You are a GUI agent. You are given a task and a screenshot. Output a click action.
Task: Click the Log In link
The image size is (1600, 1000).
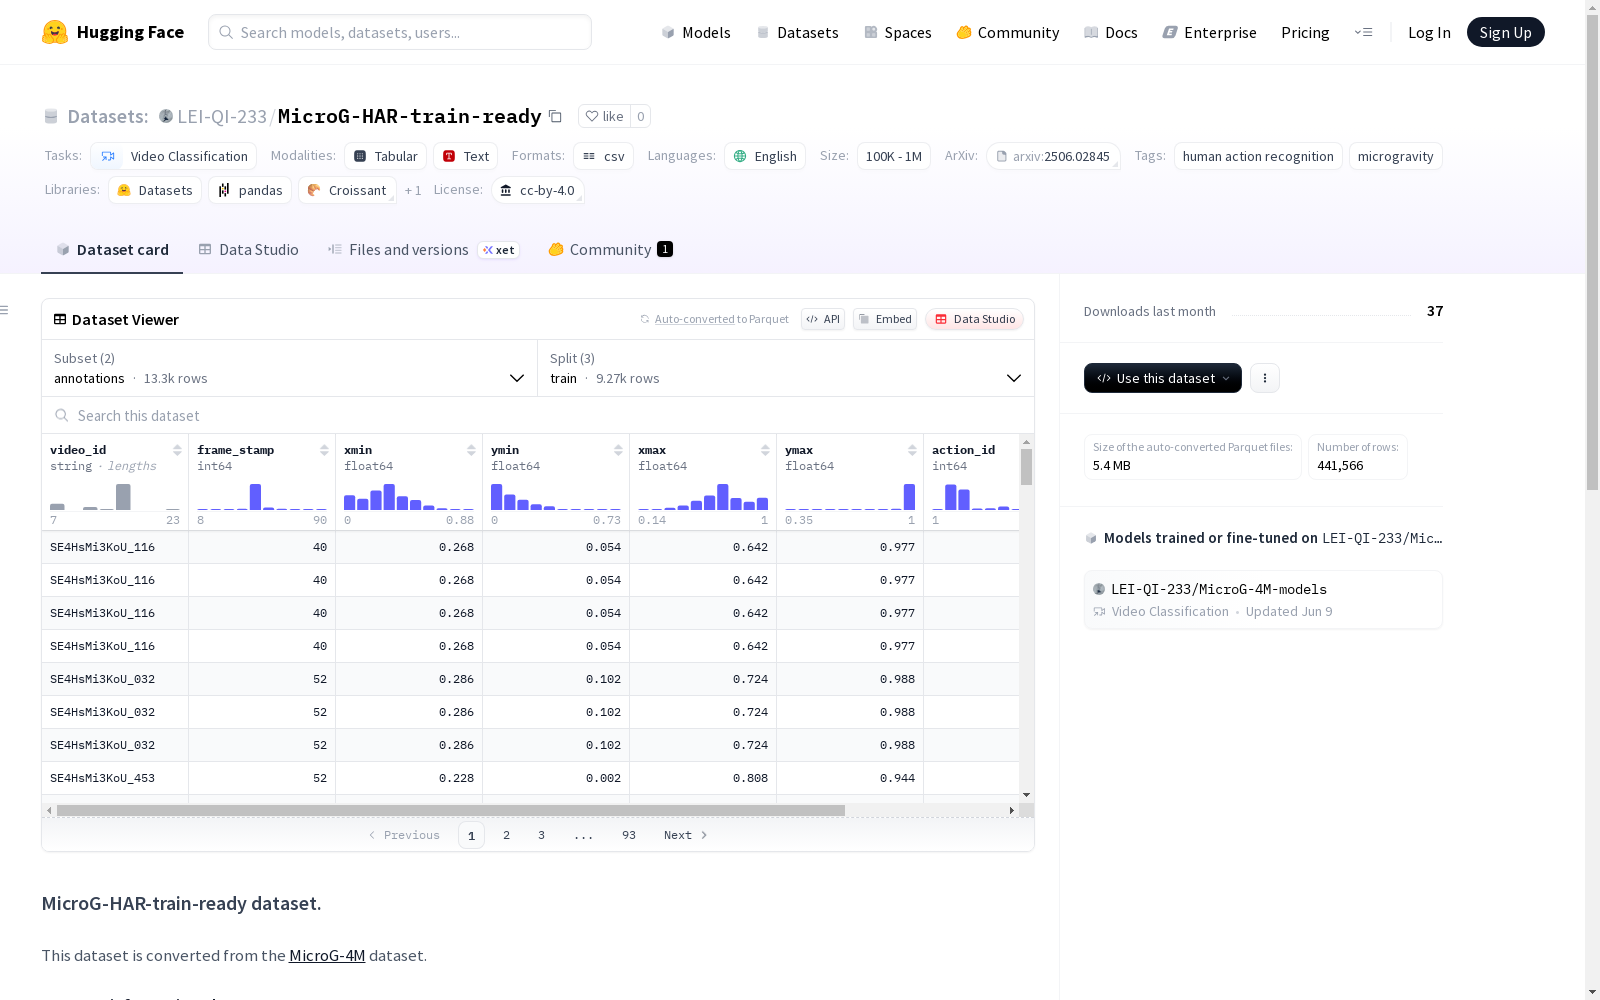click(1429, 32)
